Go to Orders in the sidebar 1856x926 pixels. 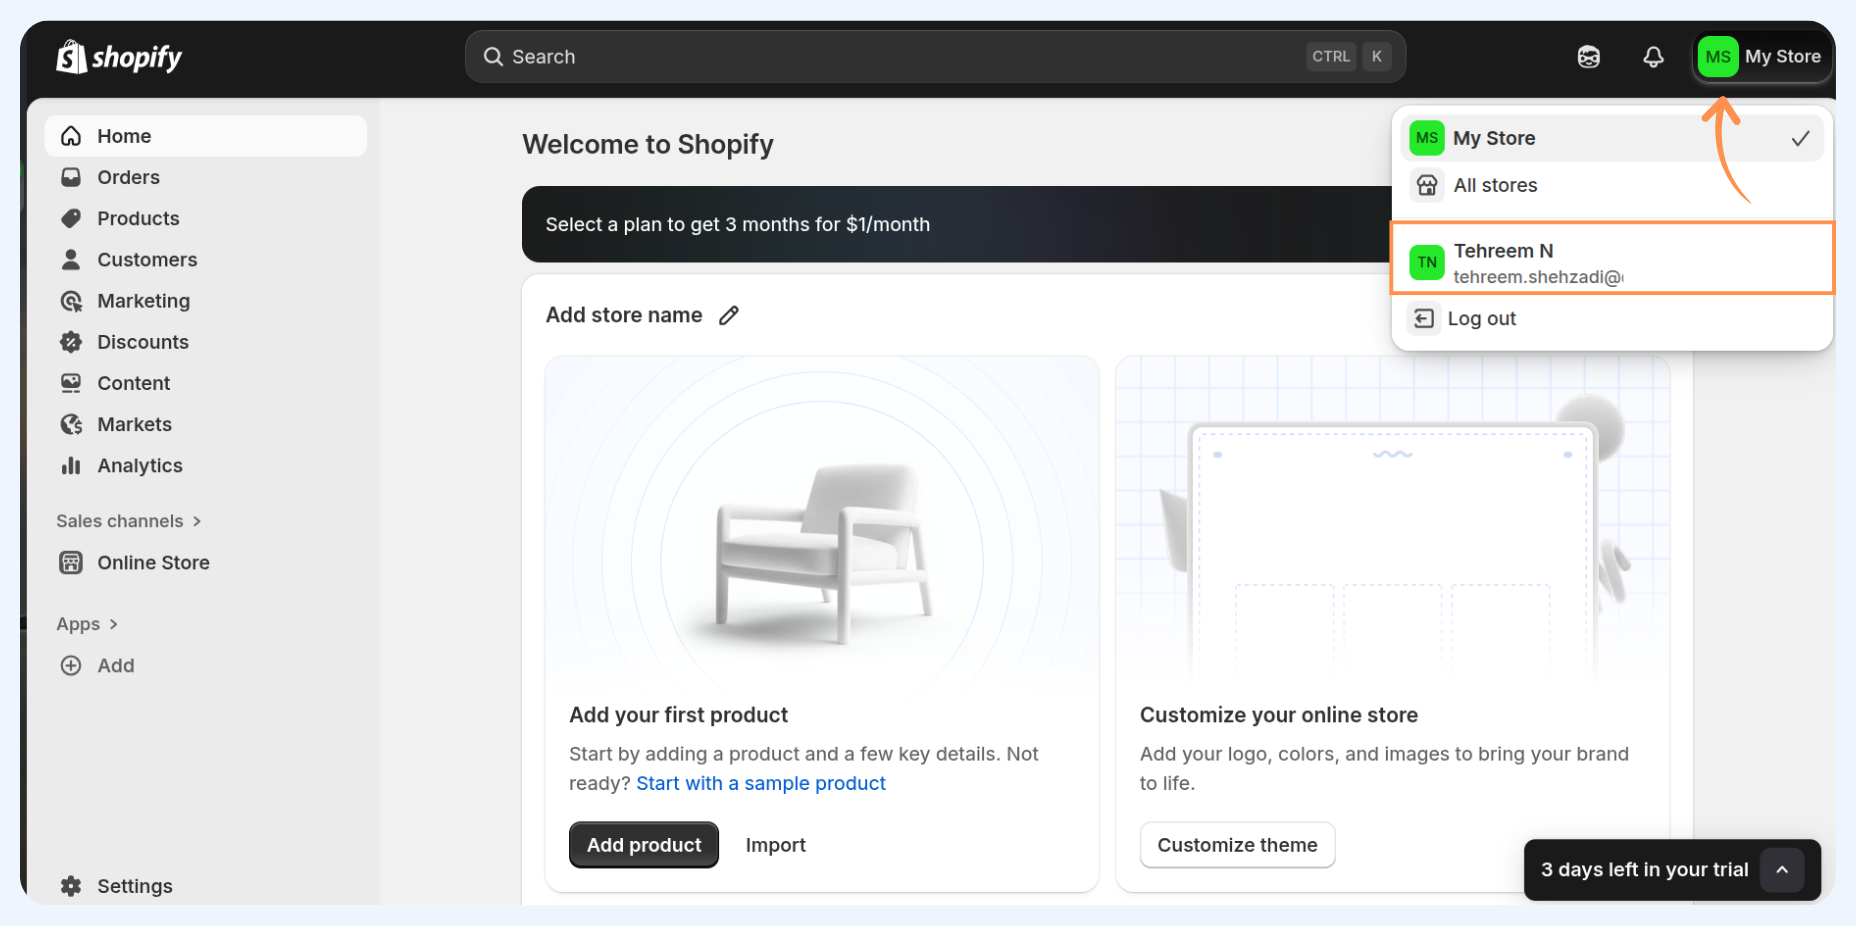point(206,177)
